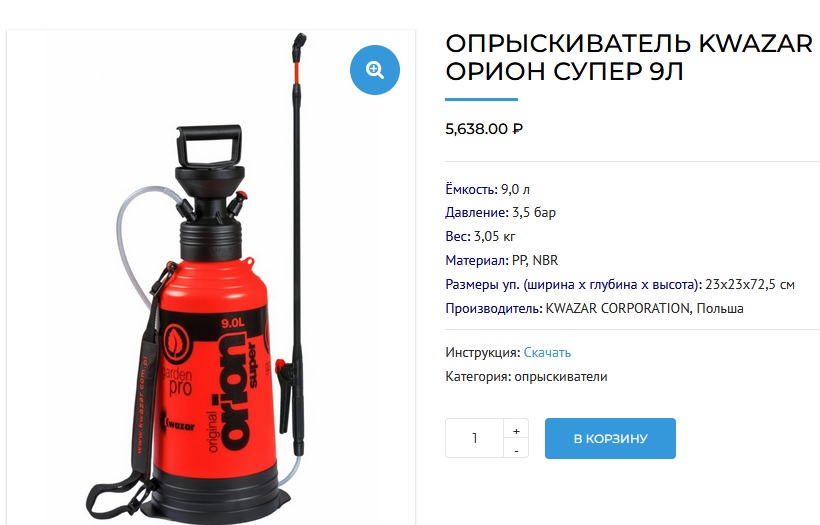Select the product title Опрыскиватель Kwazar
Screen dimensions: 820x525
[629, 58]
